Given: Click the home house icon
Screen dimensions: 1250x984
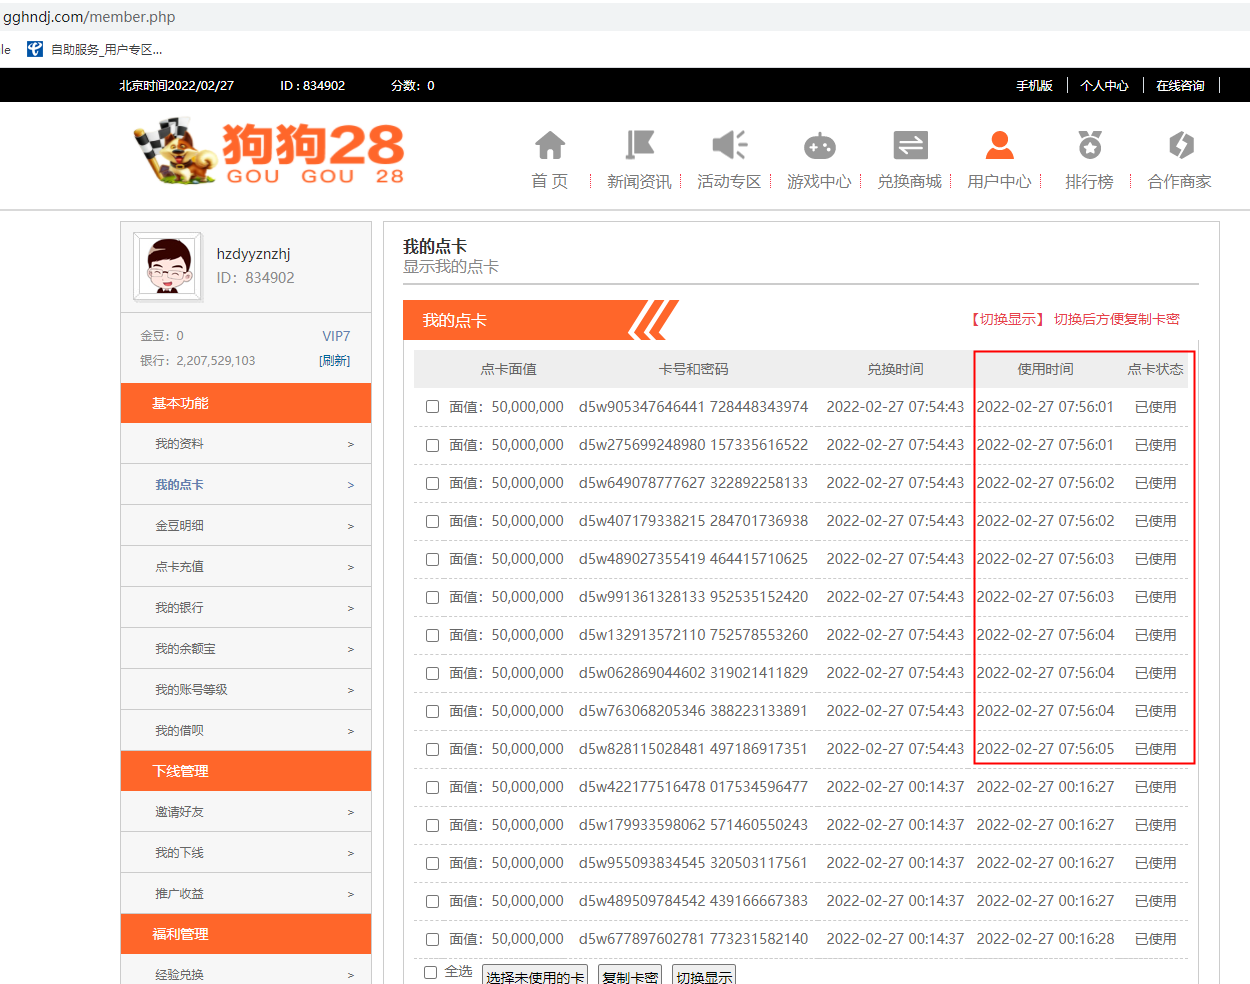Looking at the screenshot, I should pyautogui.click(x=550, y=146).
